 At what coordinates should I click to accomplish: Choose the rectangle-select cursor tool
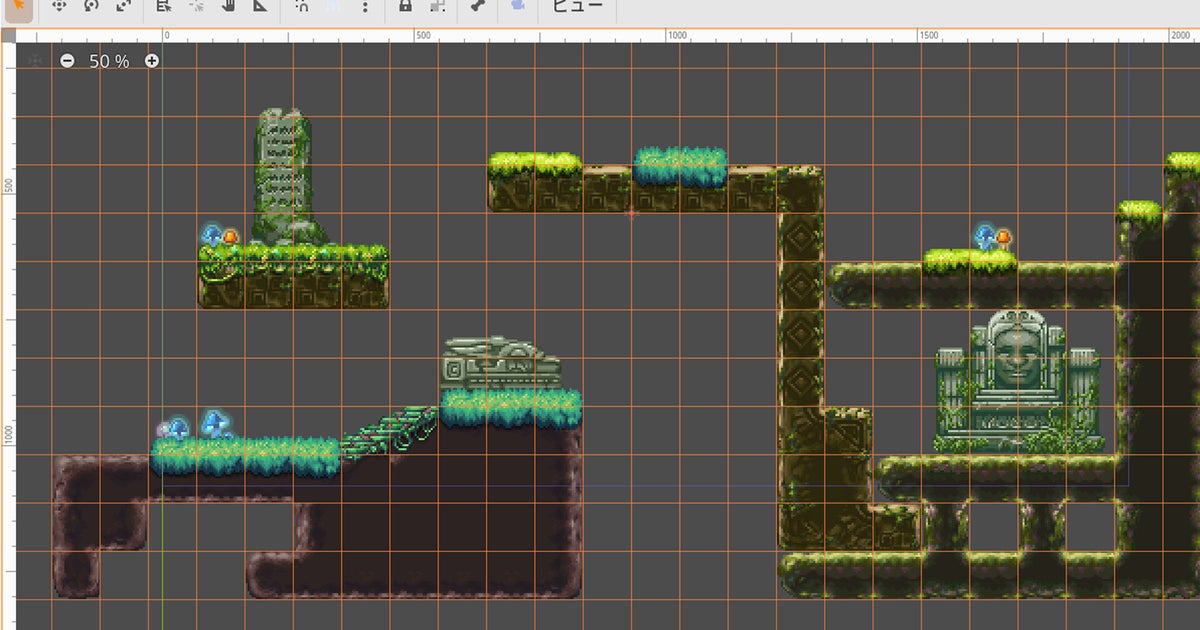tap(165, 6)
